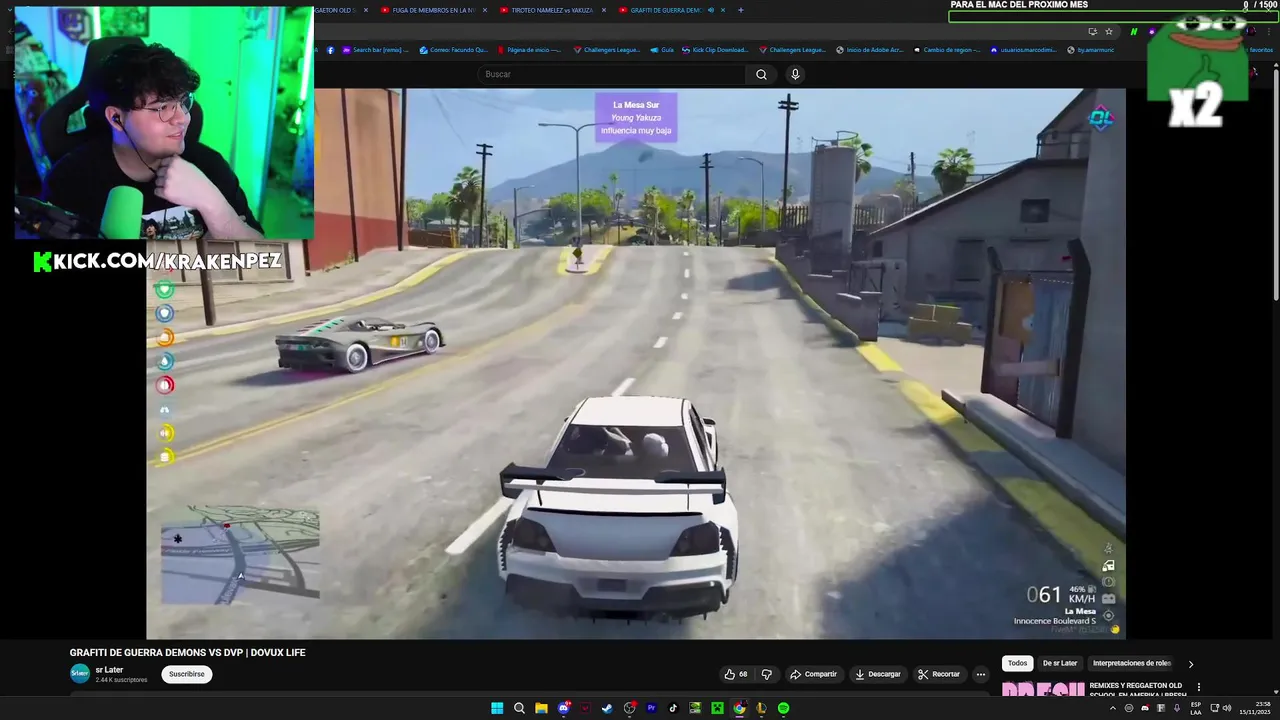Open TikTok from the taskbar
The width and height of the screenshot is (1280, 720).
[x=673, y=708]
